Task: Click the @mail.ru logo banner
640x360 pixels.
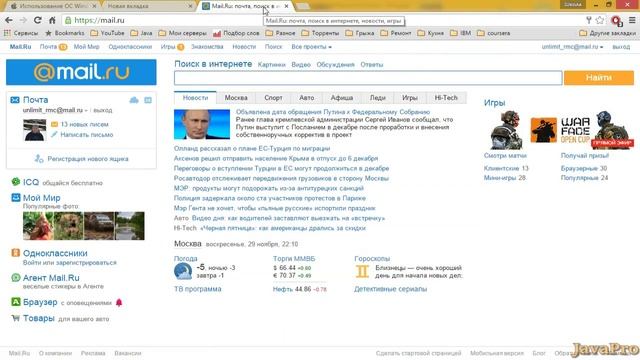Action: (81, 72)
